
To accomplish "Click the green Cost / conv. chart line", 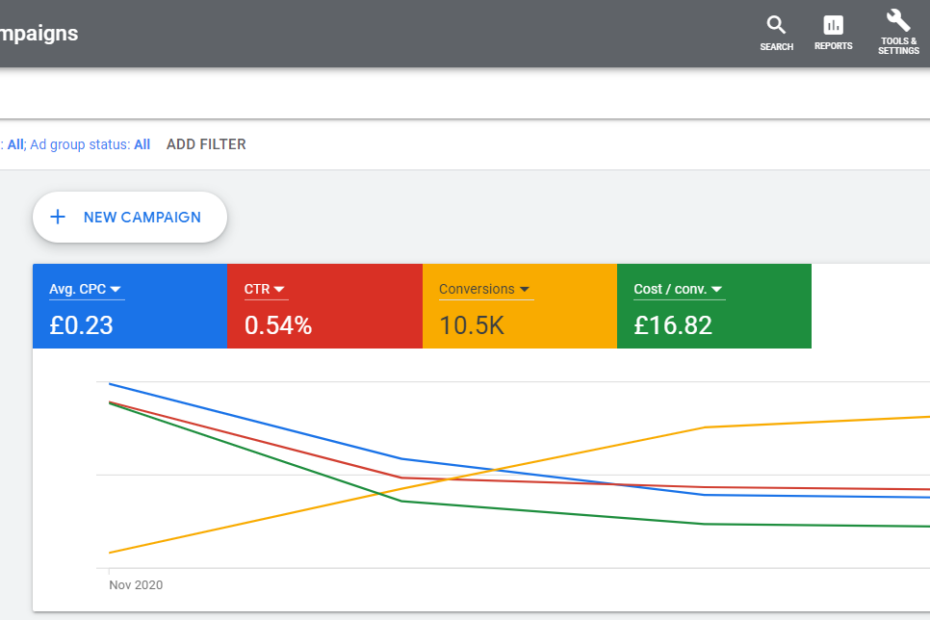I will pos(550,512).
